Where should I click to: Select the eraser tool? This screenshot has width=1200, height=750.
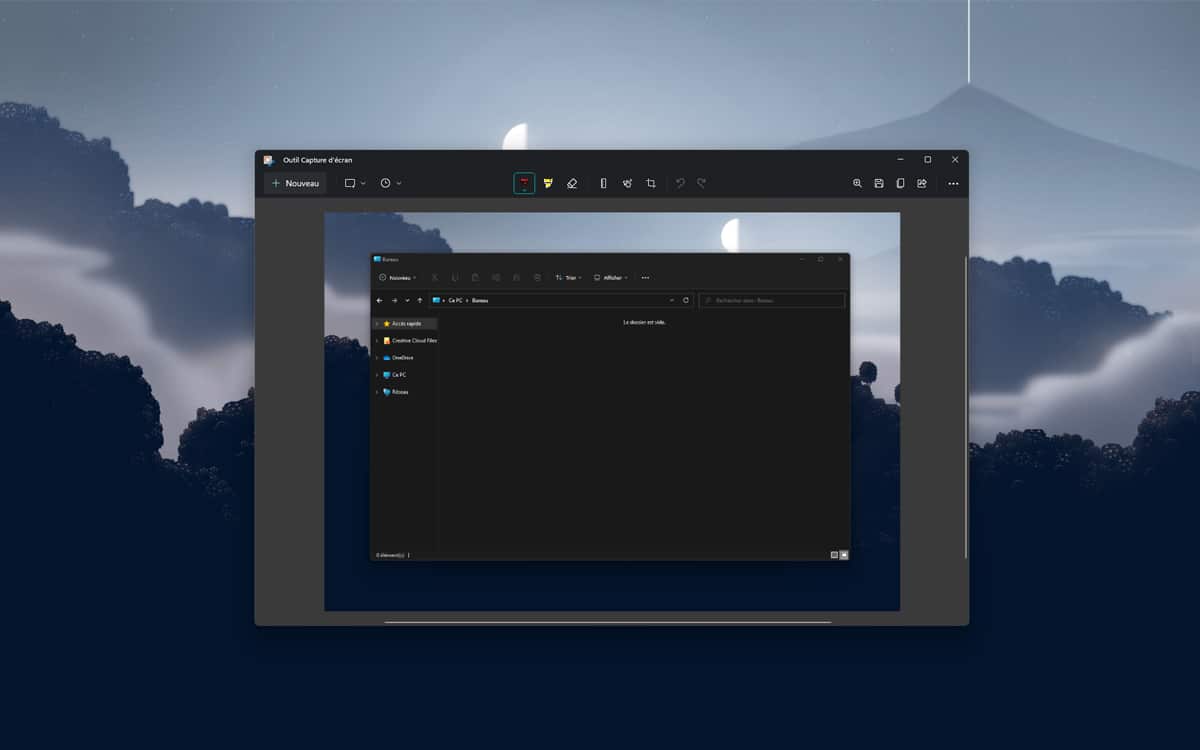[x=572, y=183]
